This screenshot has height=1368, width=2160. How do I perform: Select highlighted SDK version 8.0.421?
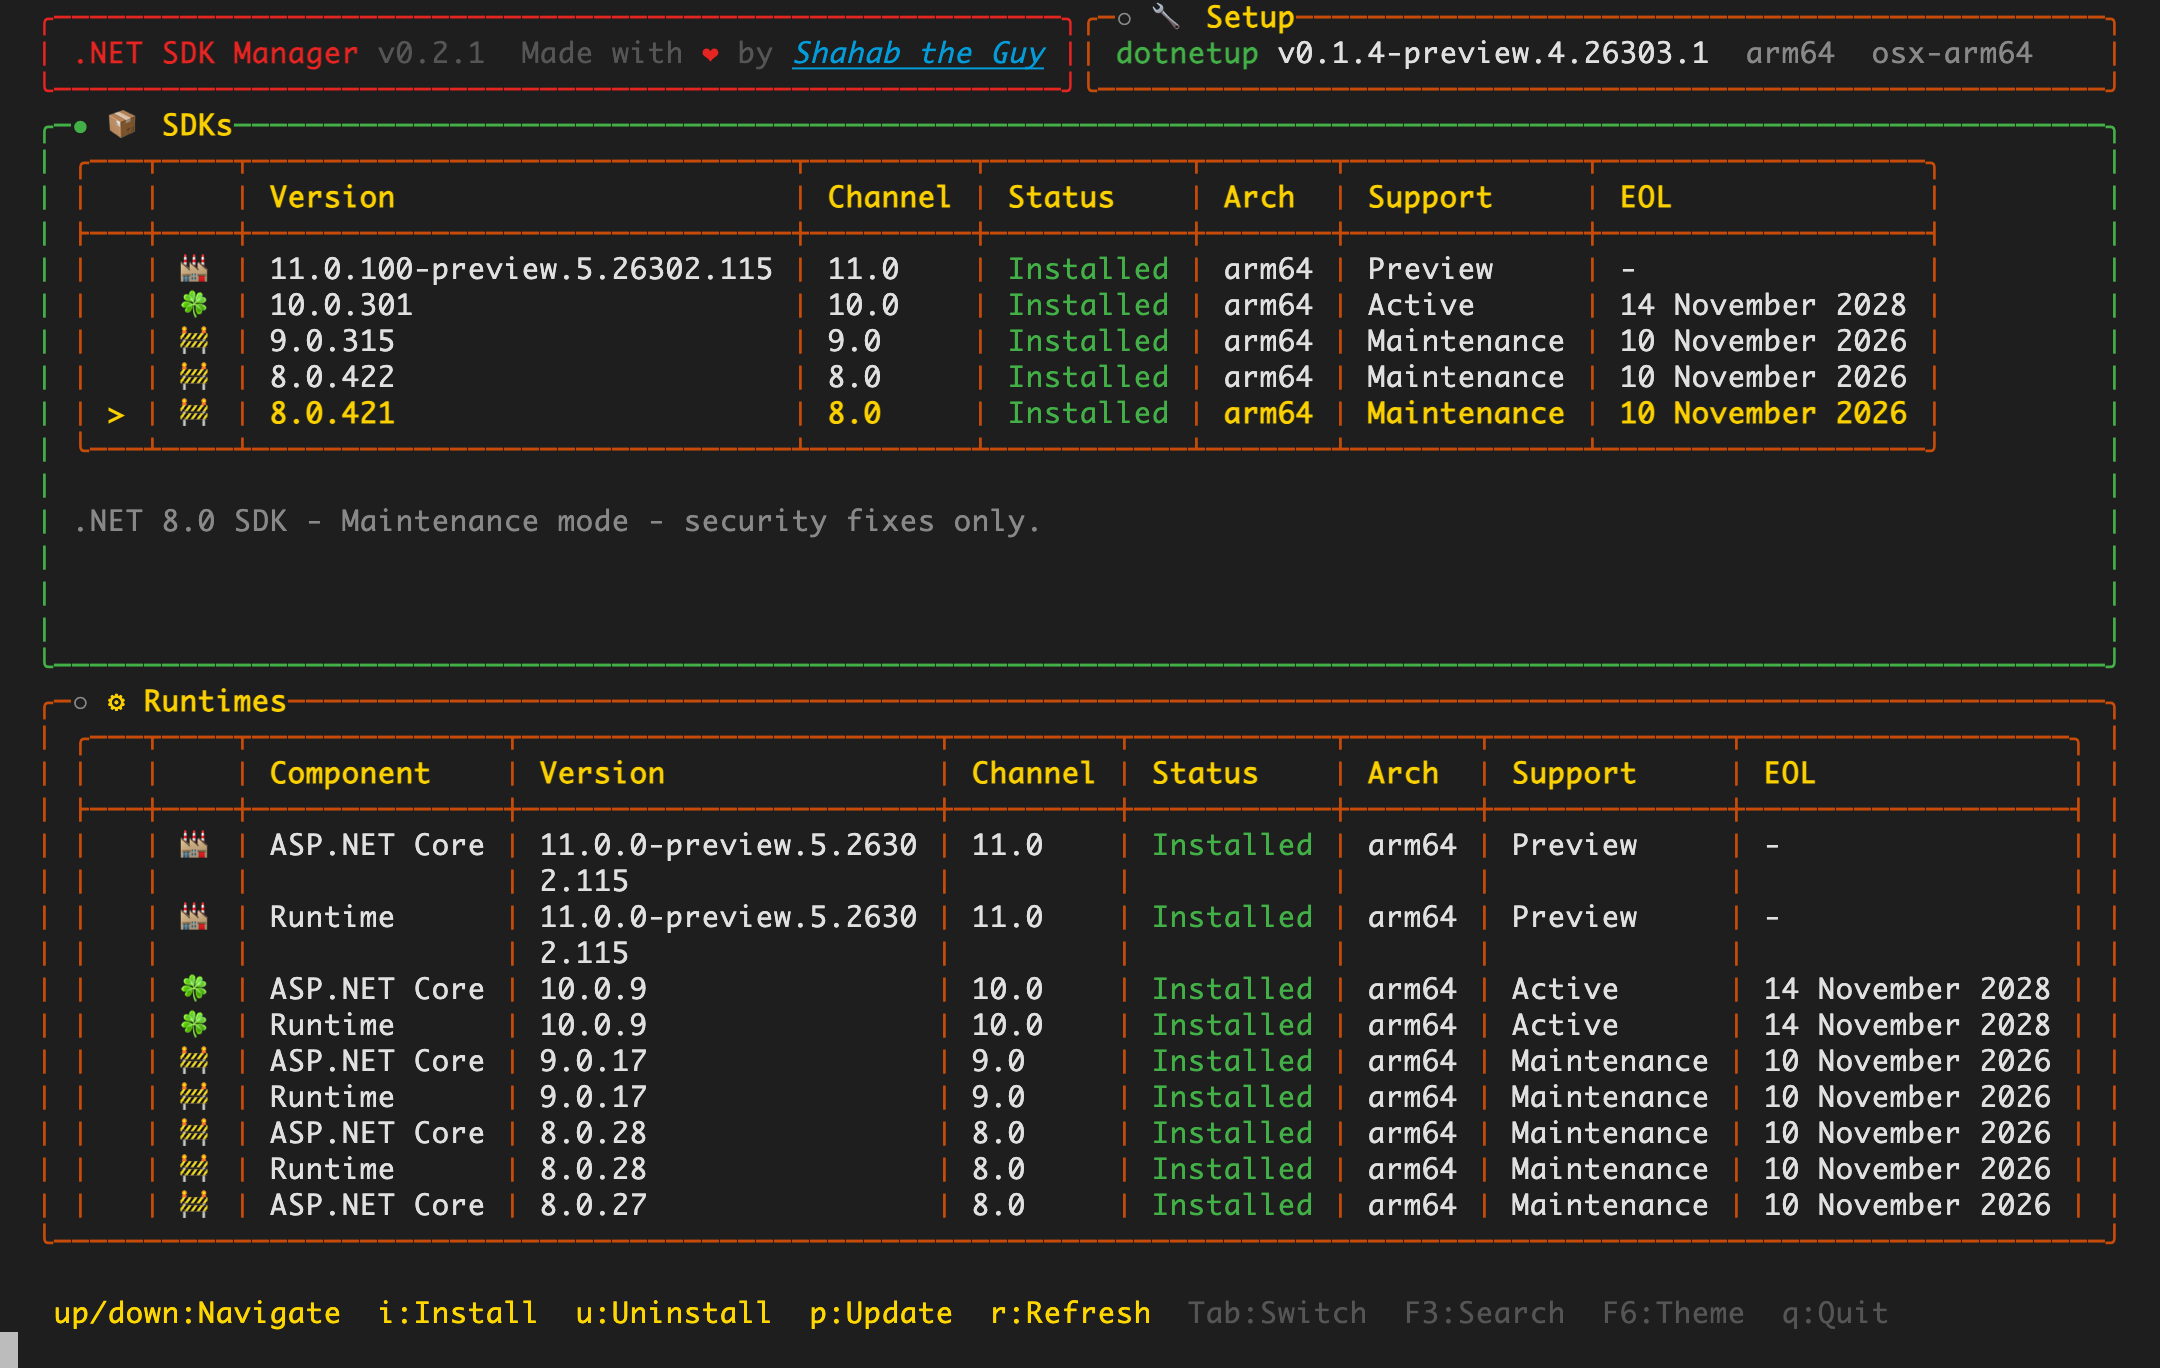(332, 413)
